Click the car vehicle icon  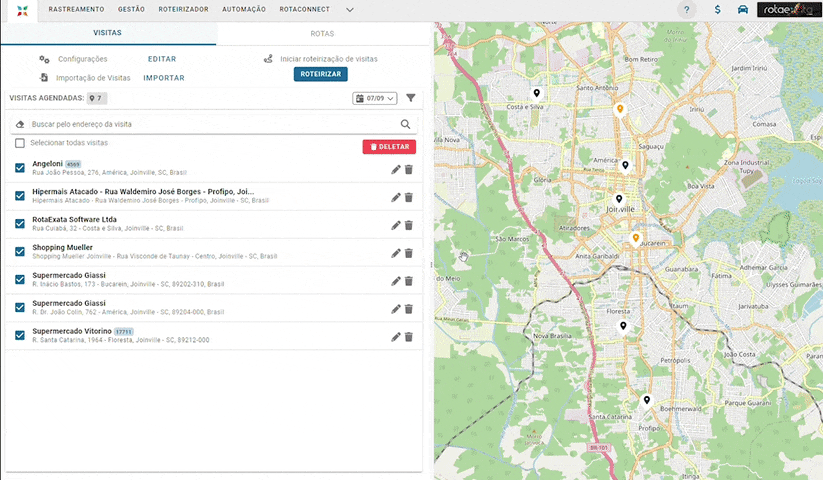point(743,9)
